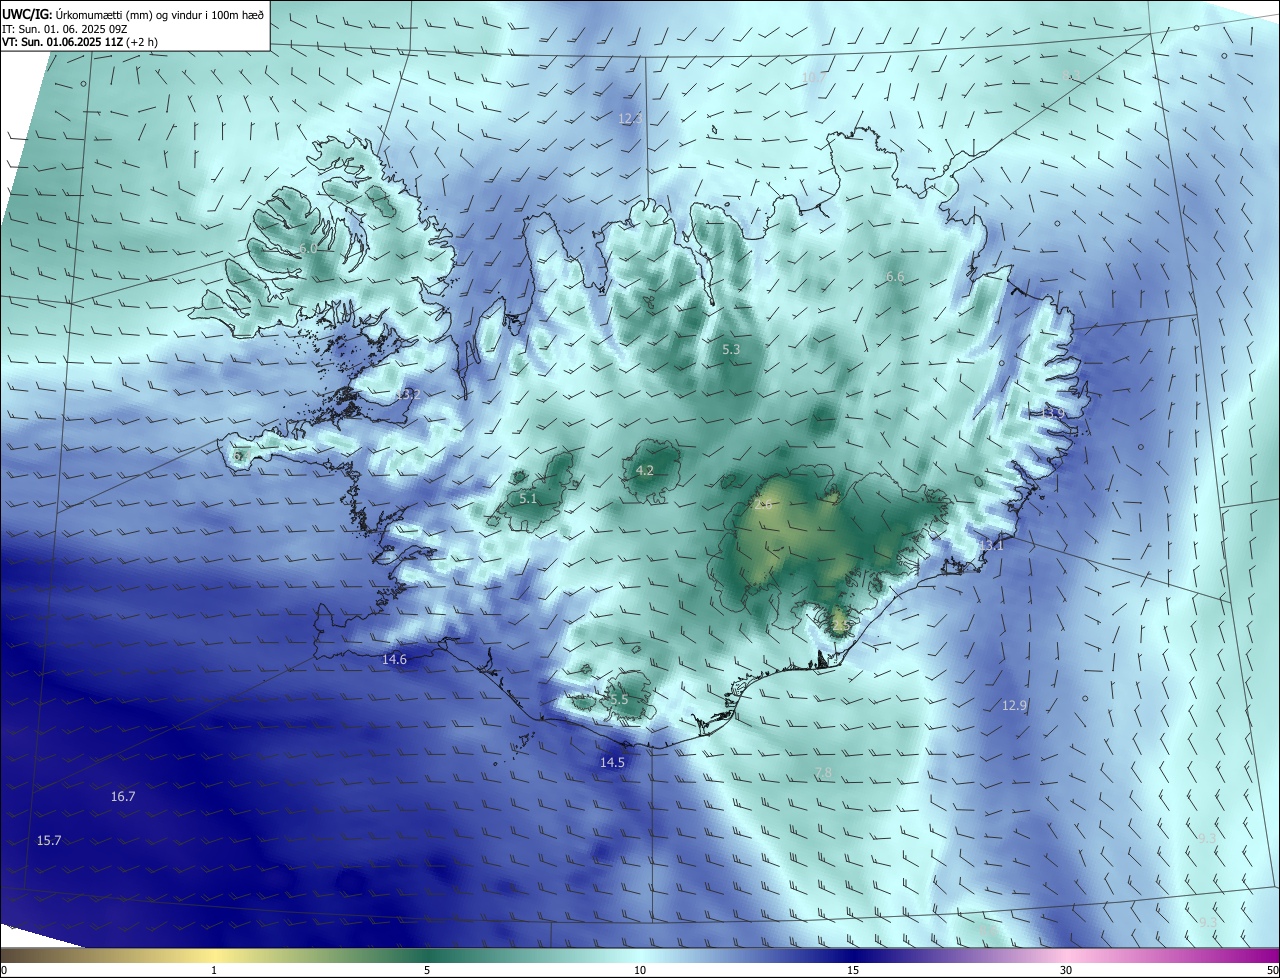Click the 15.7 value in the southwest ocean
Screen dimensions: 1280x978
(49, 841)
